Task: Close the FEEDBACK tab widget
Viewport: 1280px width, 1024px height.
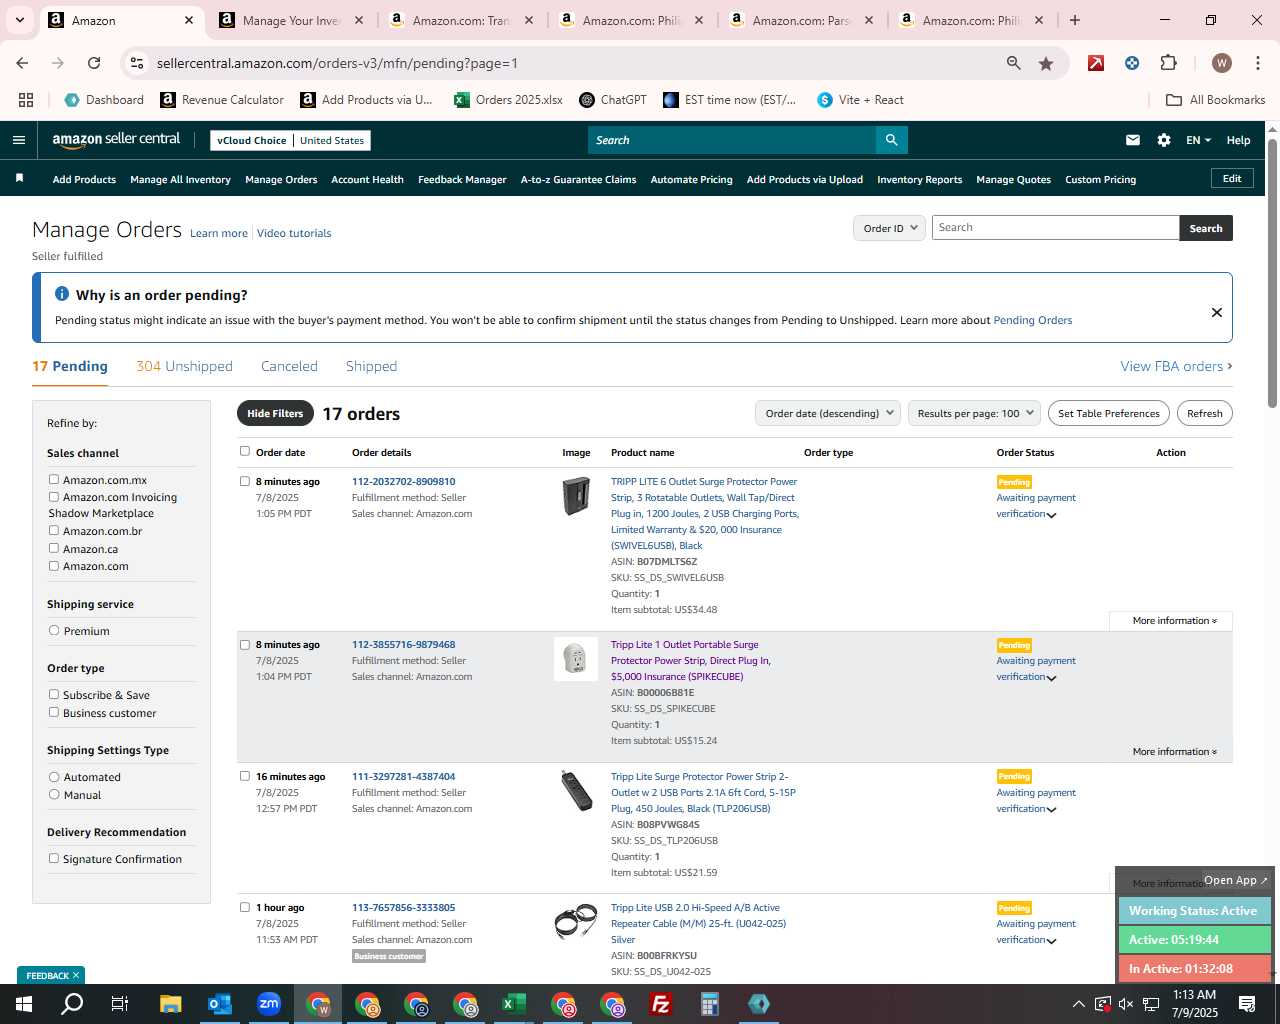Action: 76,975
